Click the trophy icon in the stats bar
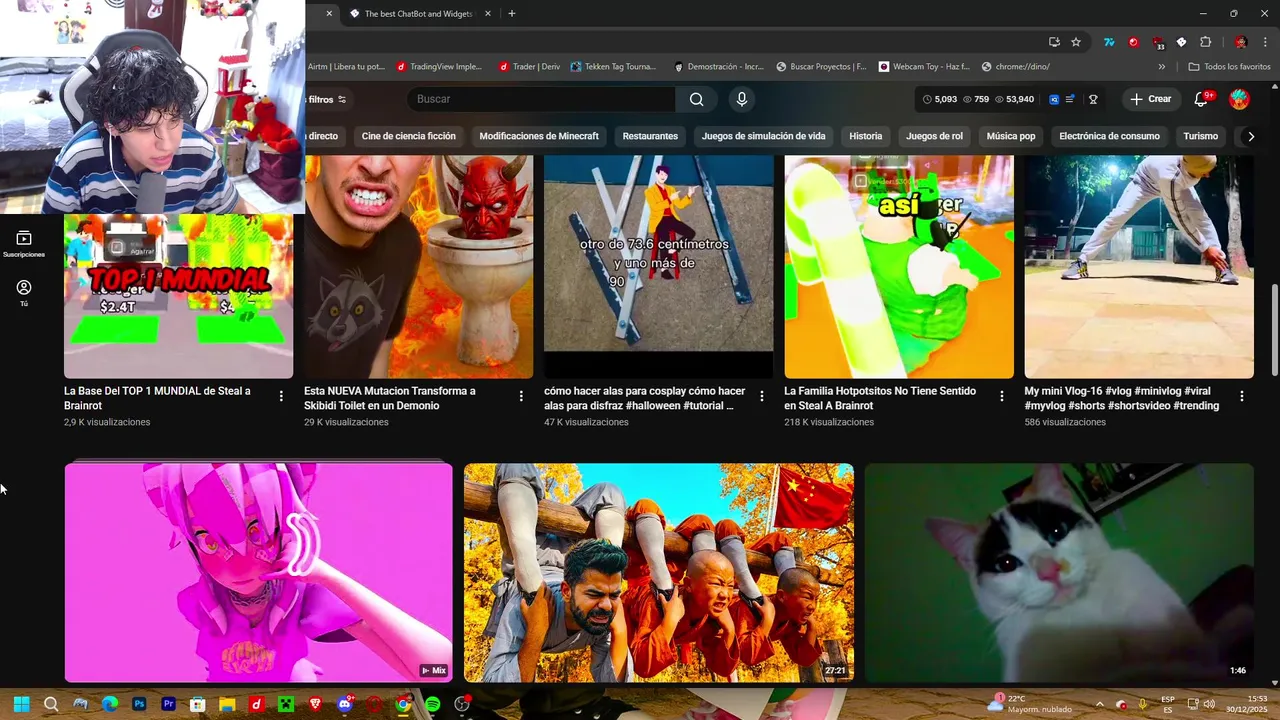This screenshot has width=1280, height=720. pyautogui.click(x=1093, y=99)
